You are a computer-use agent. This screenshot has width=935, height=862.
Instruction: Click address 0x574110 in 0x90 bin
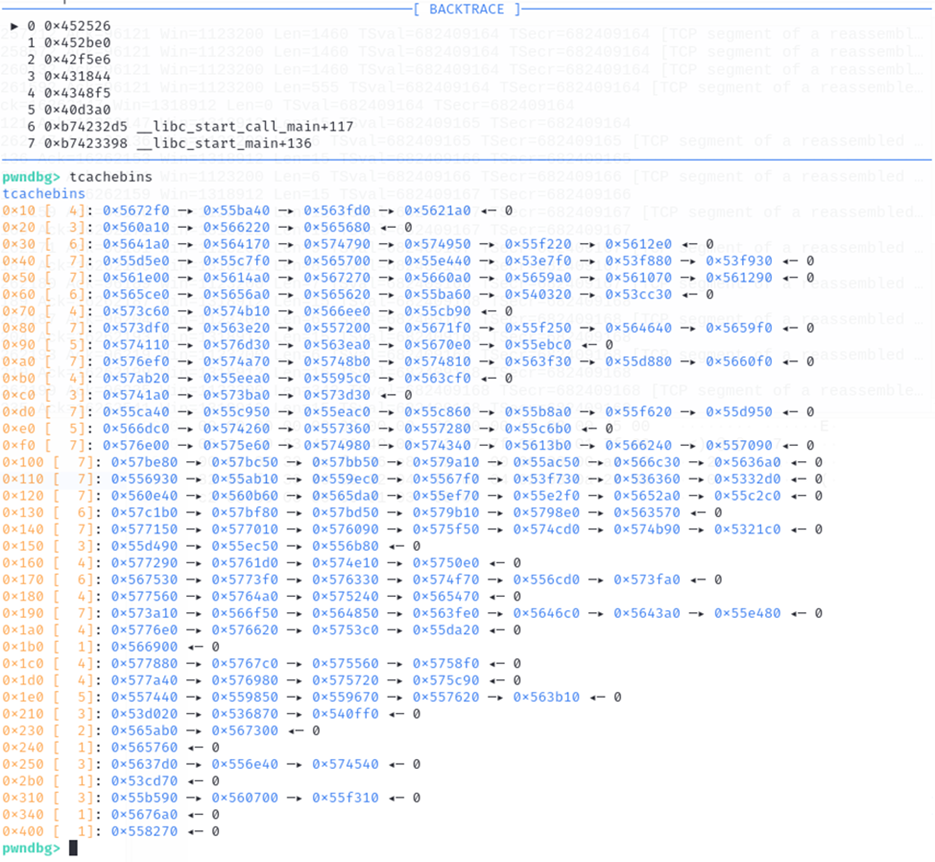point(136,345)
